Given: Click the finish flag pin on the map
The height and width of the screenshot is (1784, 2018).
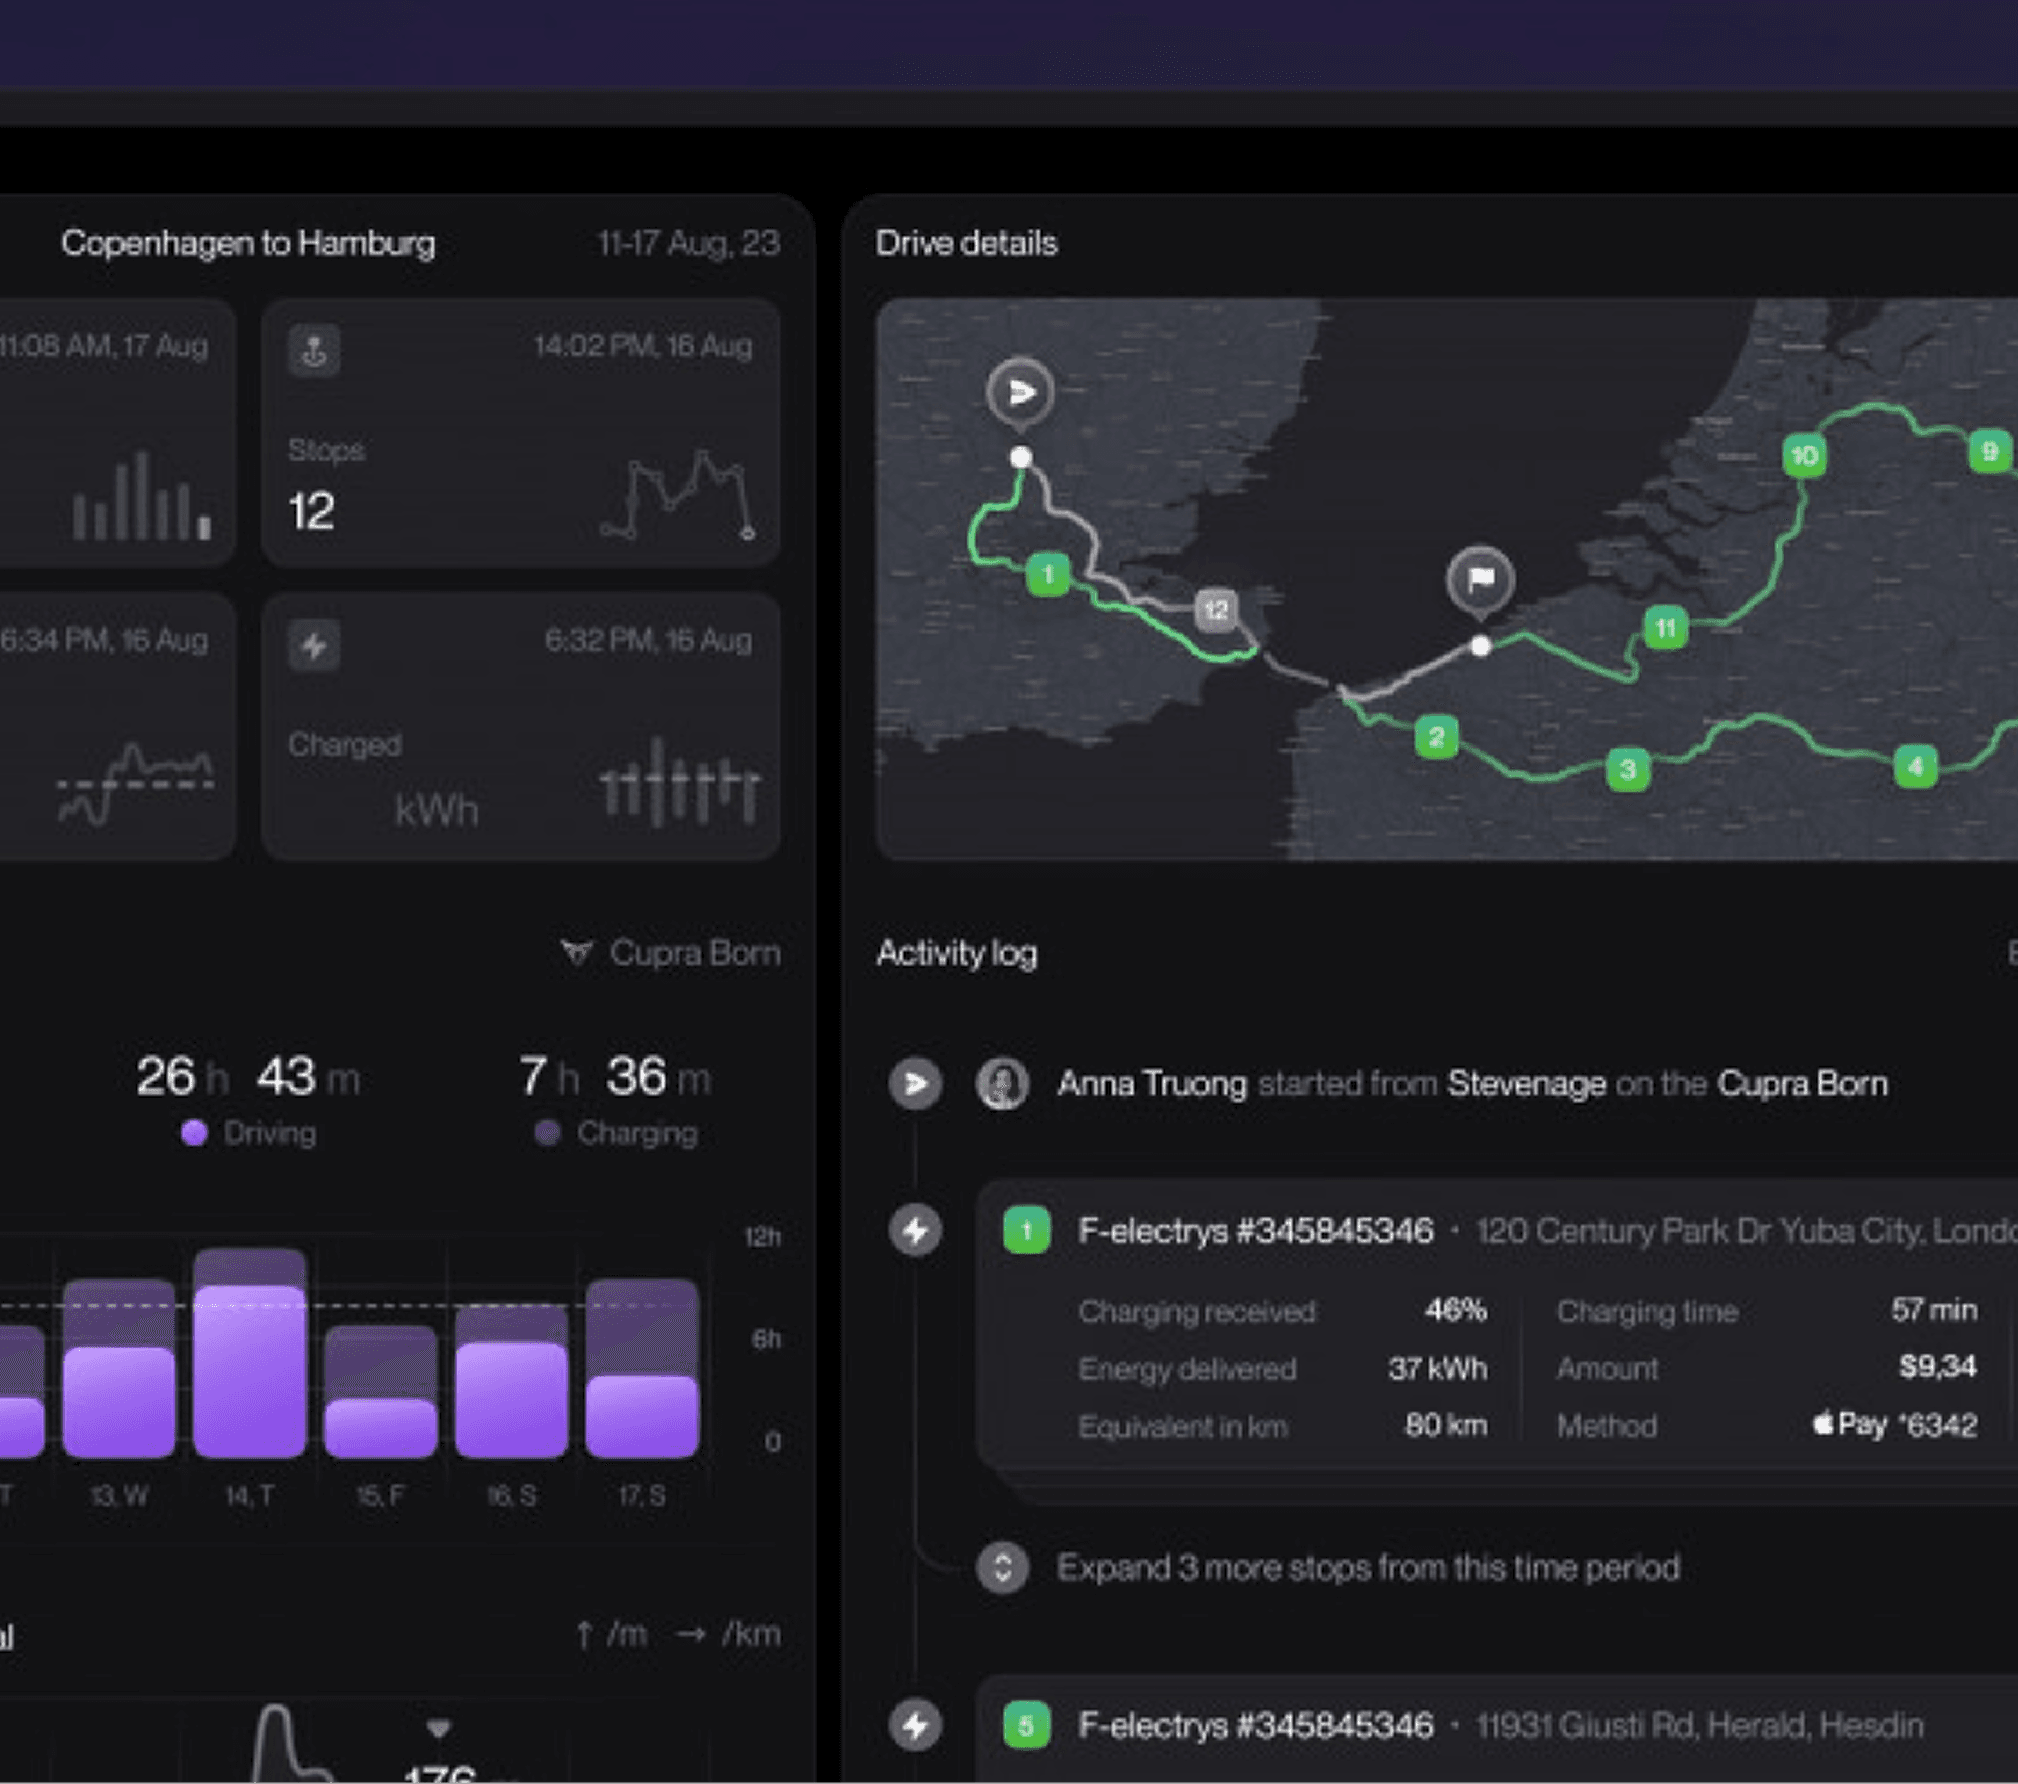Looking at the screenshot, I should pos(1480,579).
